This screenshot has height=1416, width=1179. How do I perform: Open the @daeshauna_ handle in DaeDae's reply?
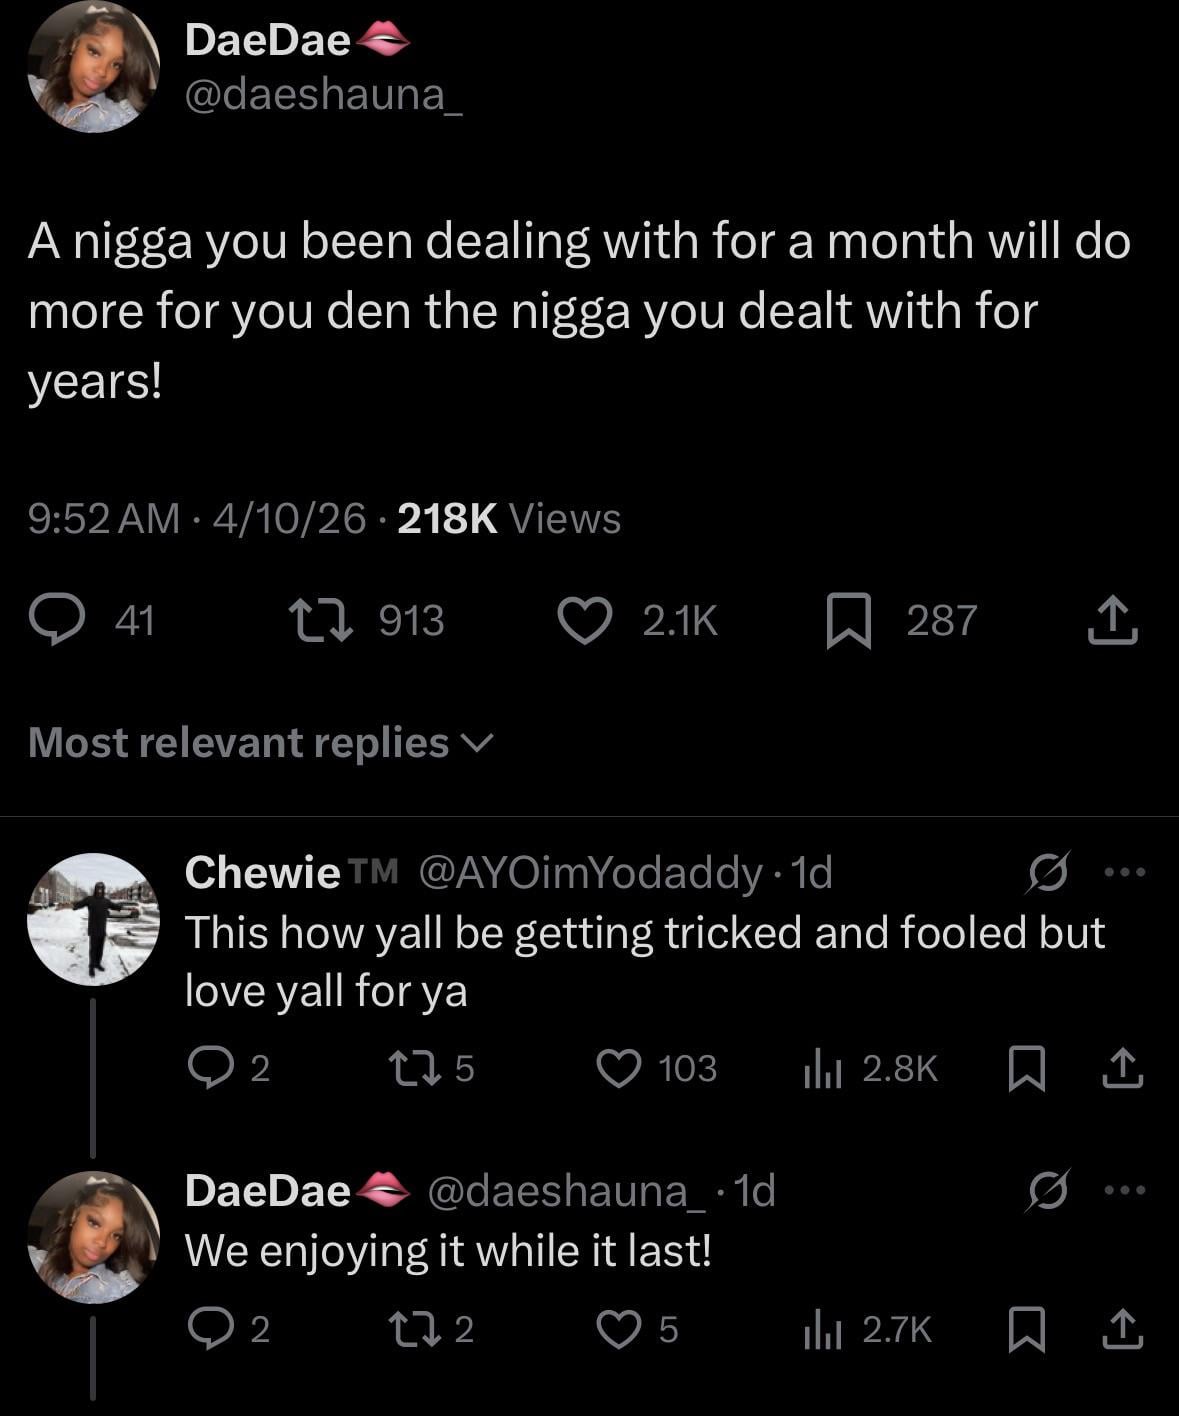pos(572,1191)
